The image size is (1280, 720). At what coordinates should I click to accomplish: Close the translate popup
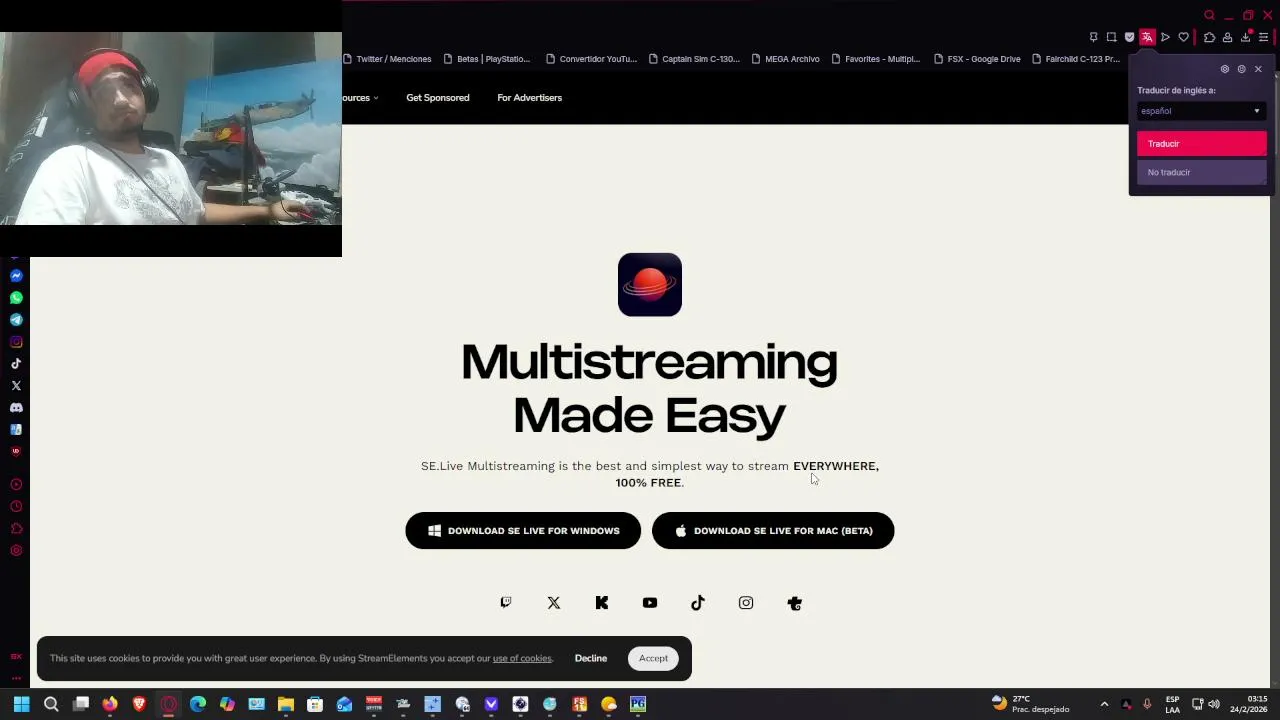[1258, 69]
